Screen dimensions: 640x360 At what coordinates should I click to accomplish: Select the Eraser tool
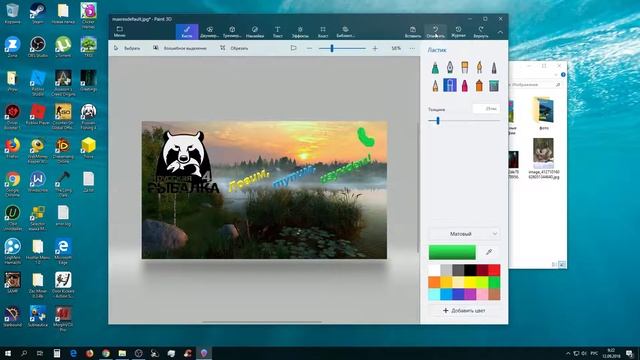click(450, 85)
